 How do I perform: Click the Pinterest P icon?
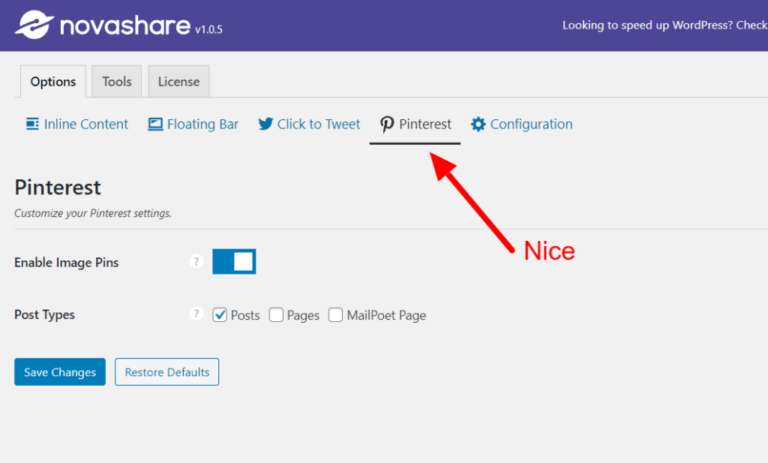[387, 124]
